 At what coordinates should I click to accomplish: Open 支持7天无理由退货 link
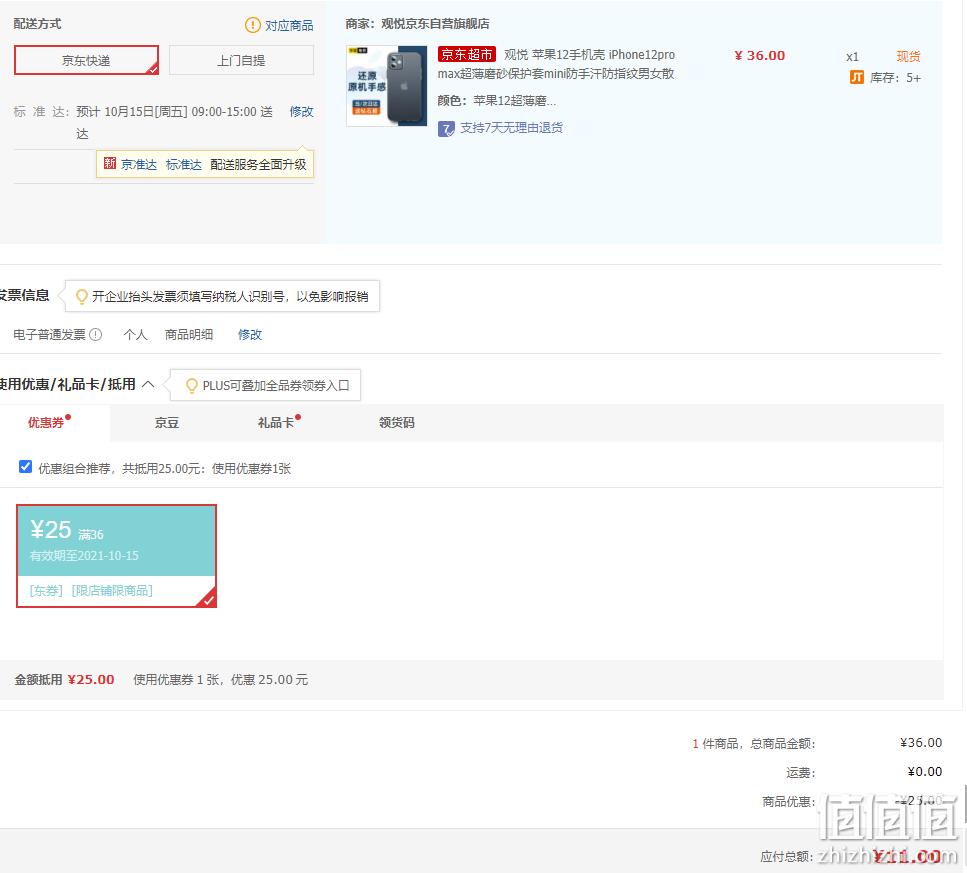coord(511,128)
